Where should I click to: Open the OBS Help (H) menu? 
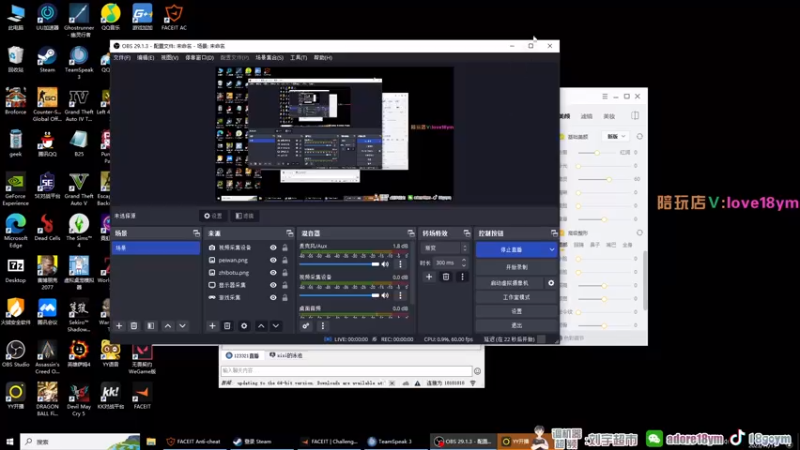point(322,58)
